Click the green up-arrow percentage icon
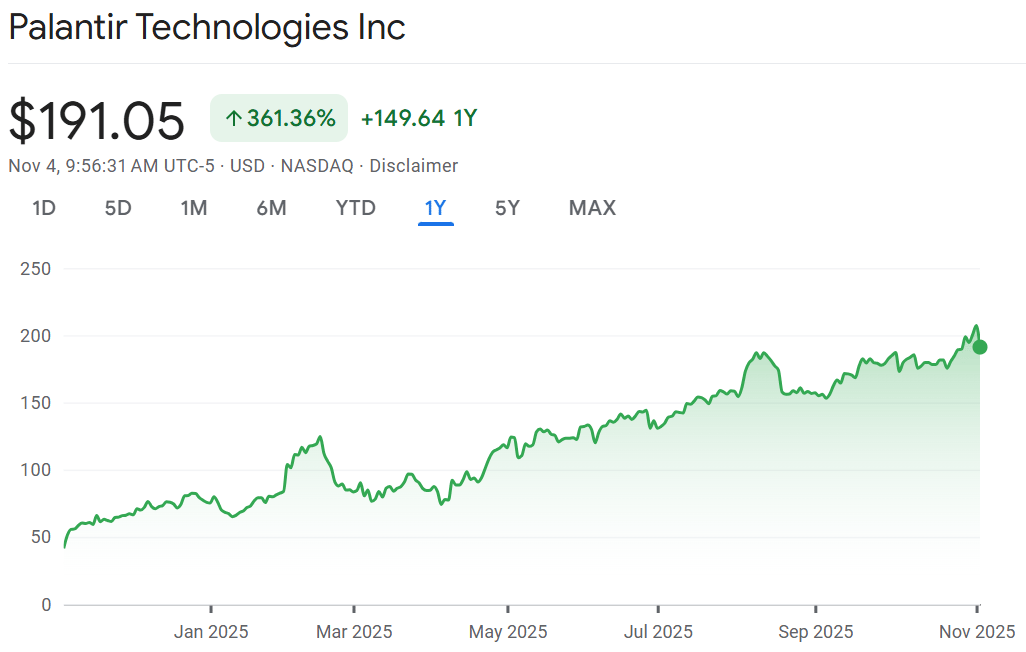 [234, 118]
